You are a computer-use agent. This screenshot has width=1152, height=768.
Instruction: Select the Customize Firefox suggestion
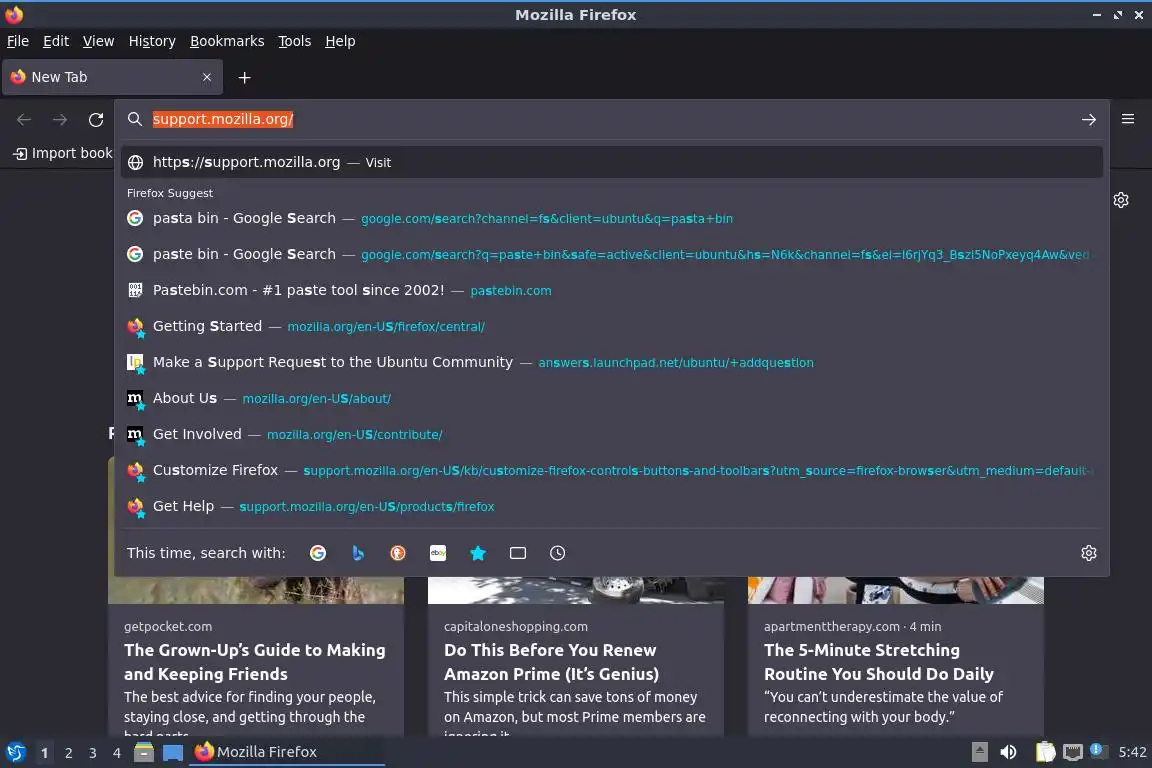611,470
